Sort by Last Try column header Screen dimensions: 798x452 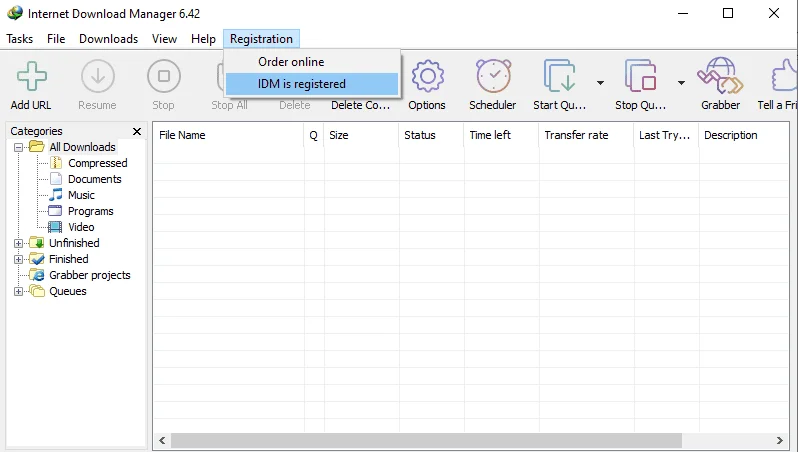click(667, 135)
